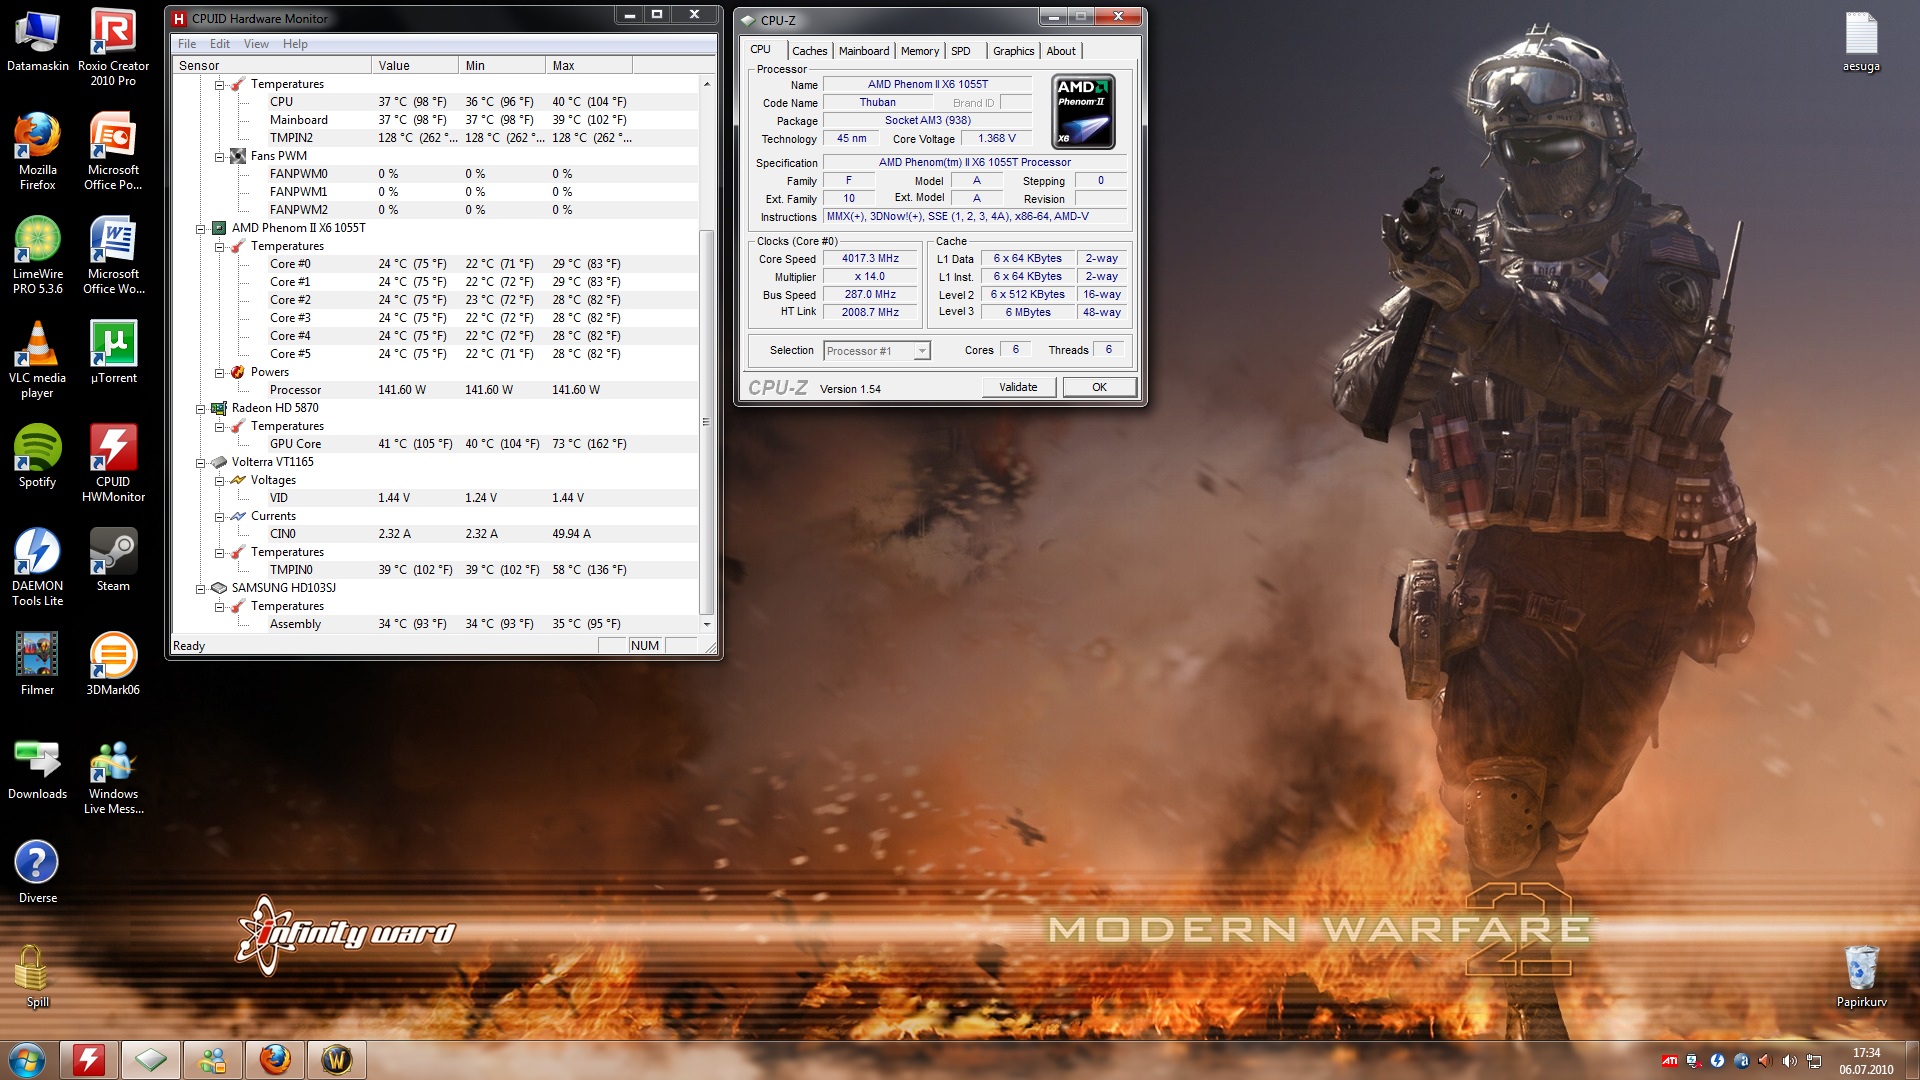
Task: Open Windows Live Messenger taskbar icon
Action: point(213,1060)
